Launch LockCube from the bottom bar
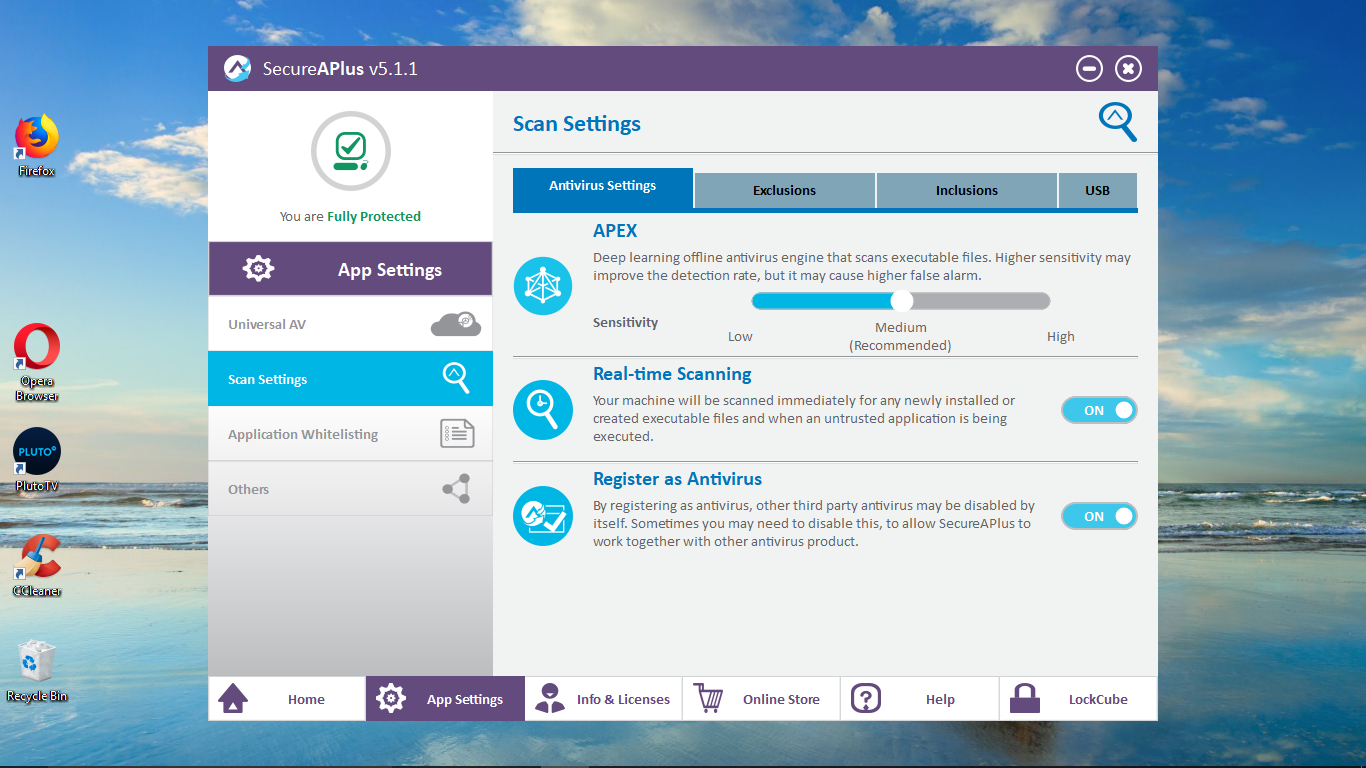Screen dimensions: 1366x768 (1078, 699)
